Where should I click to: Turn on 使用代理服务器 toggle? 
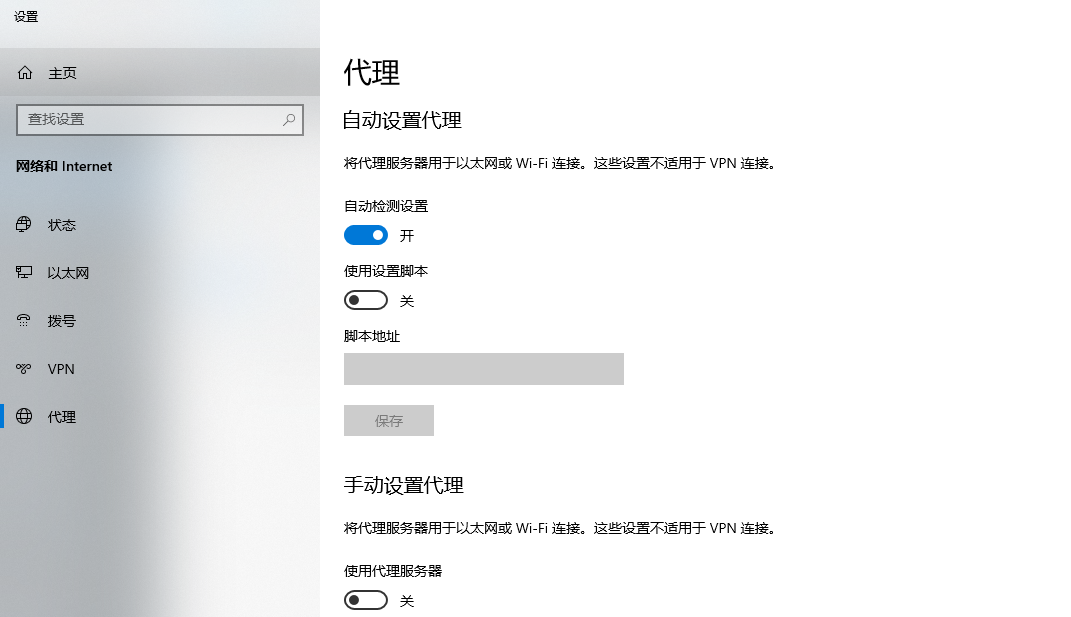tap(366, 600)
